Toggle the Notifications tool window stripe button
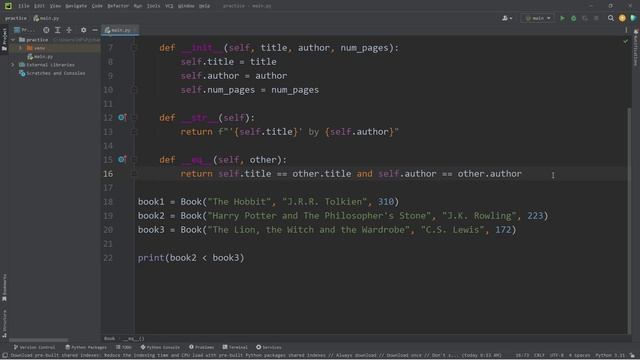The height and width of the screenshot is (360, 640). point(636,48)
